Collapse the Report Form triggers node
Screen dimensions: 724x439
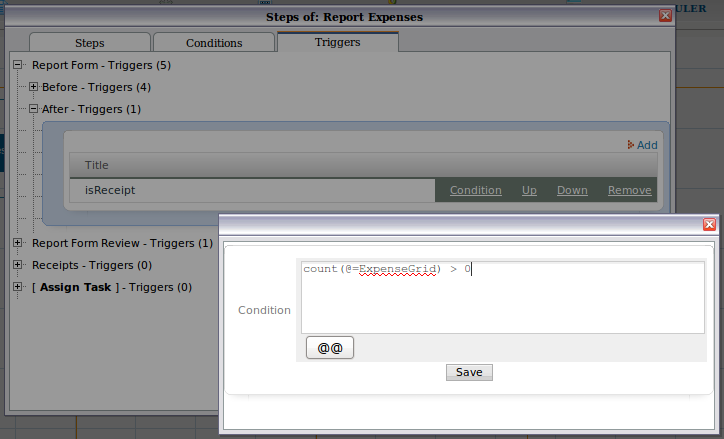coord(18,65)
